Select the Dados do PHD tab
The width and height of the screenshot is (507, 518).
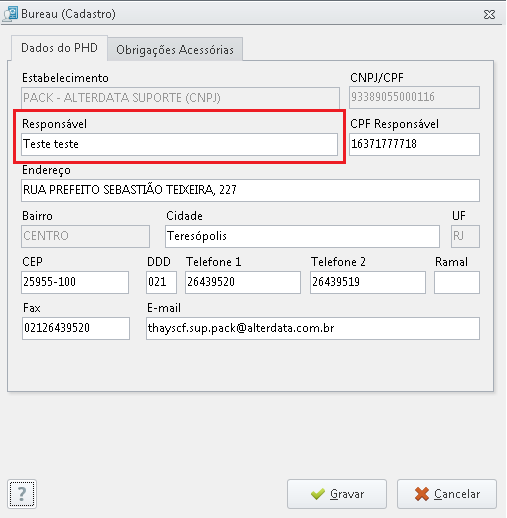click(x=59, y=48)
